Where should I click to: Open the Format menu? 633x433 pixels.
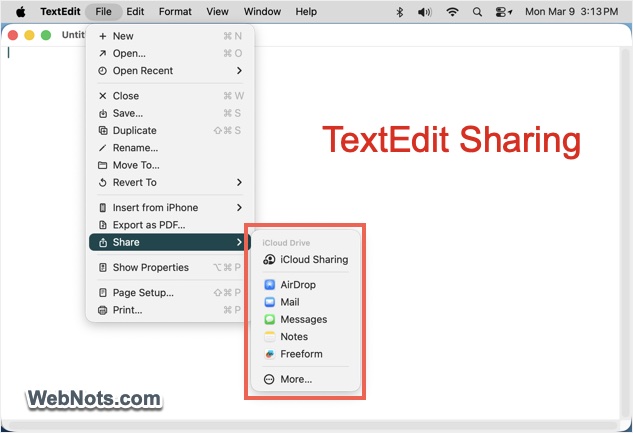click(x=175, y=12)
